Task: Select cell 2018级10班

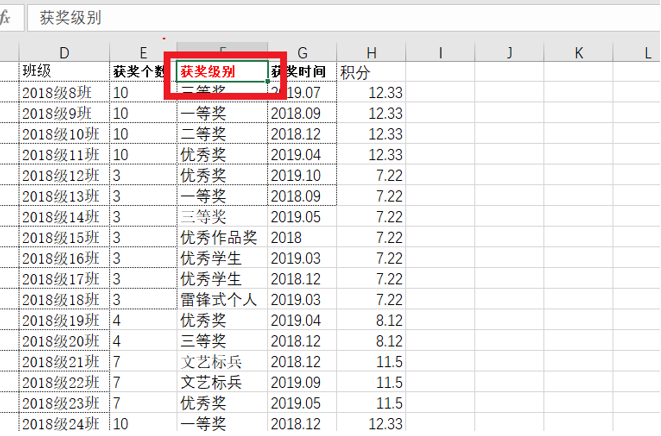Action: 64,134
